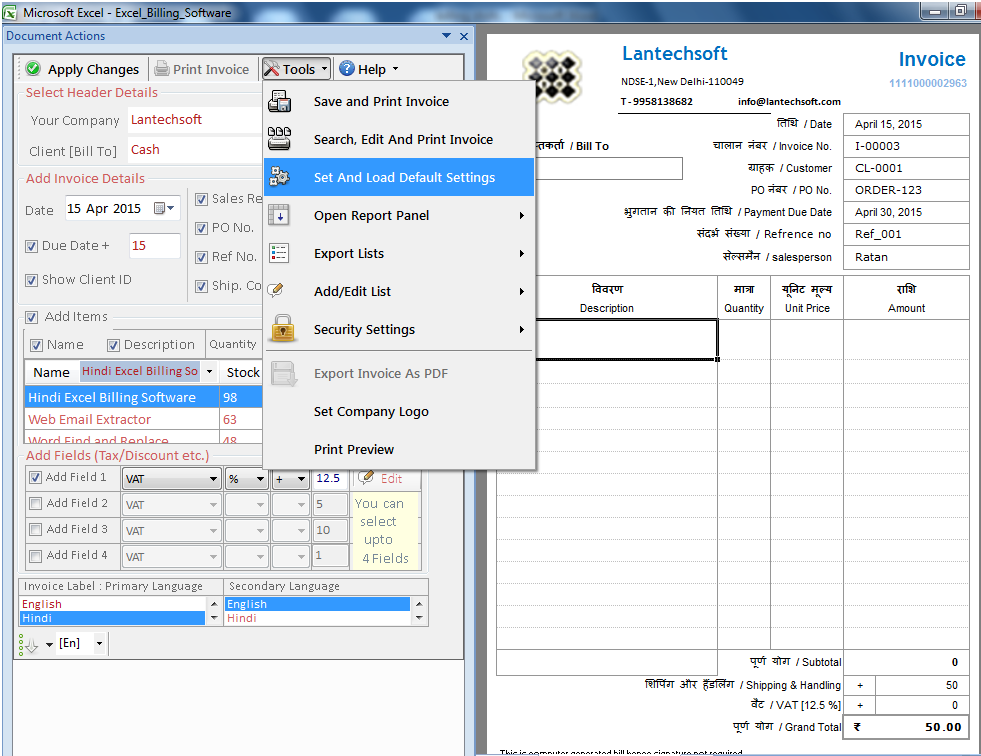Open the Security Settings menu entry
The height and width of the screenshot is (756, 981).
pos(399,329)
